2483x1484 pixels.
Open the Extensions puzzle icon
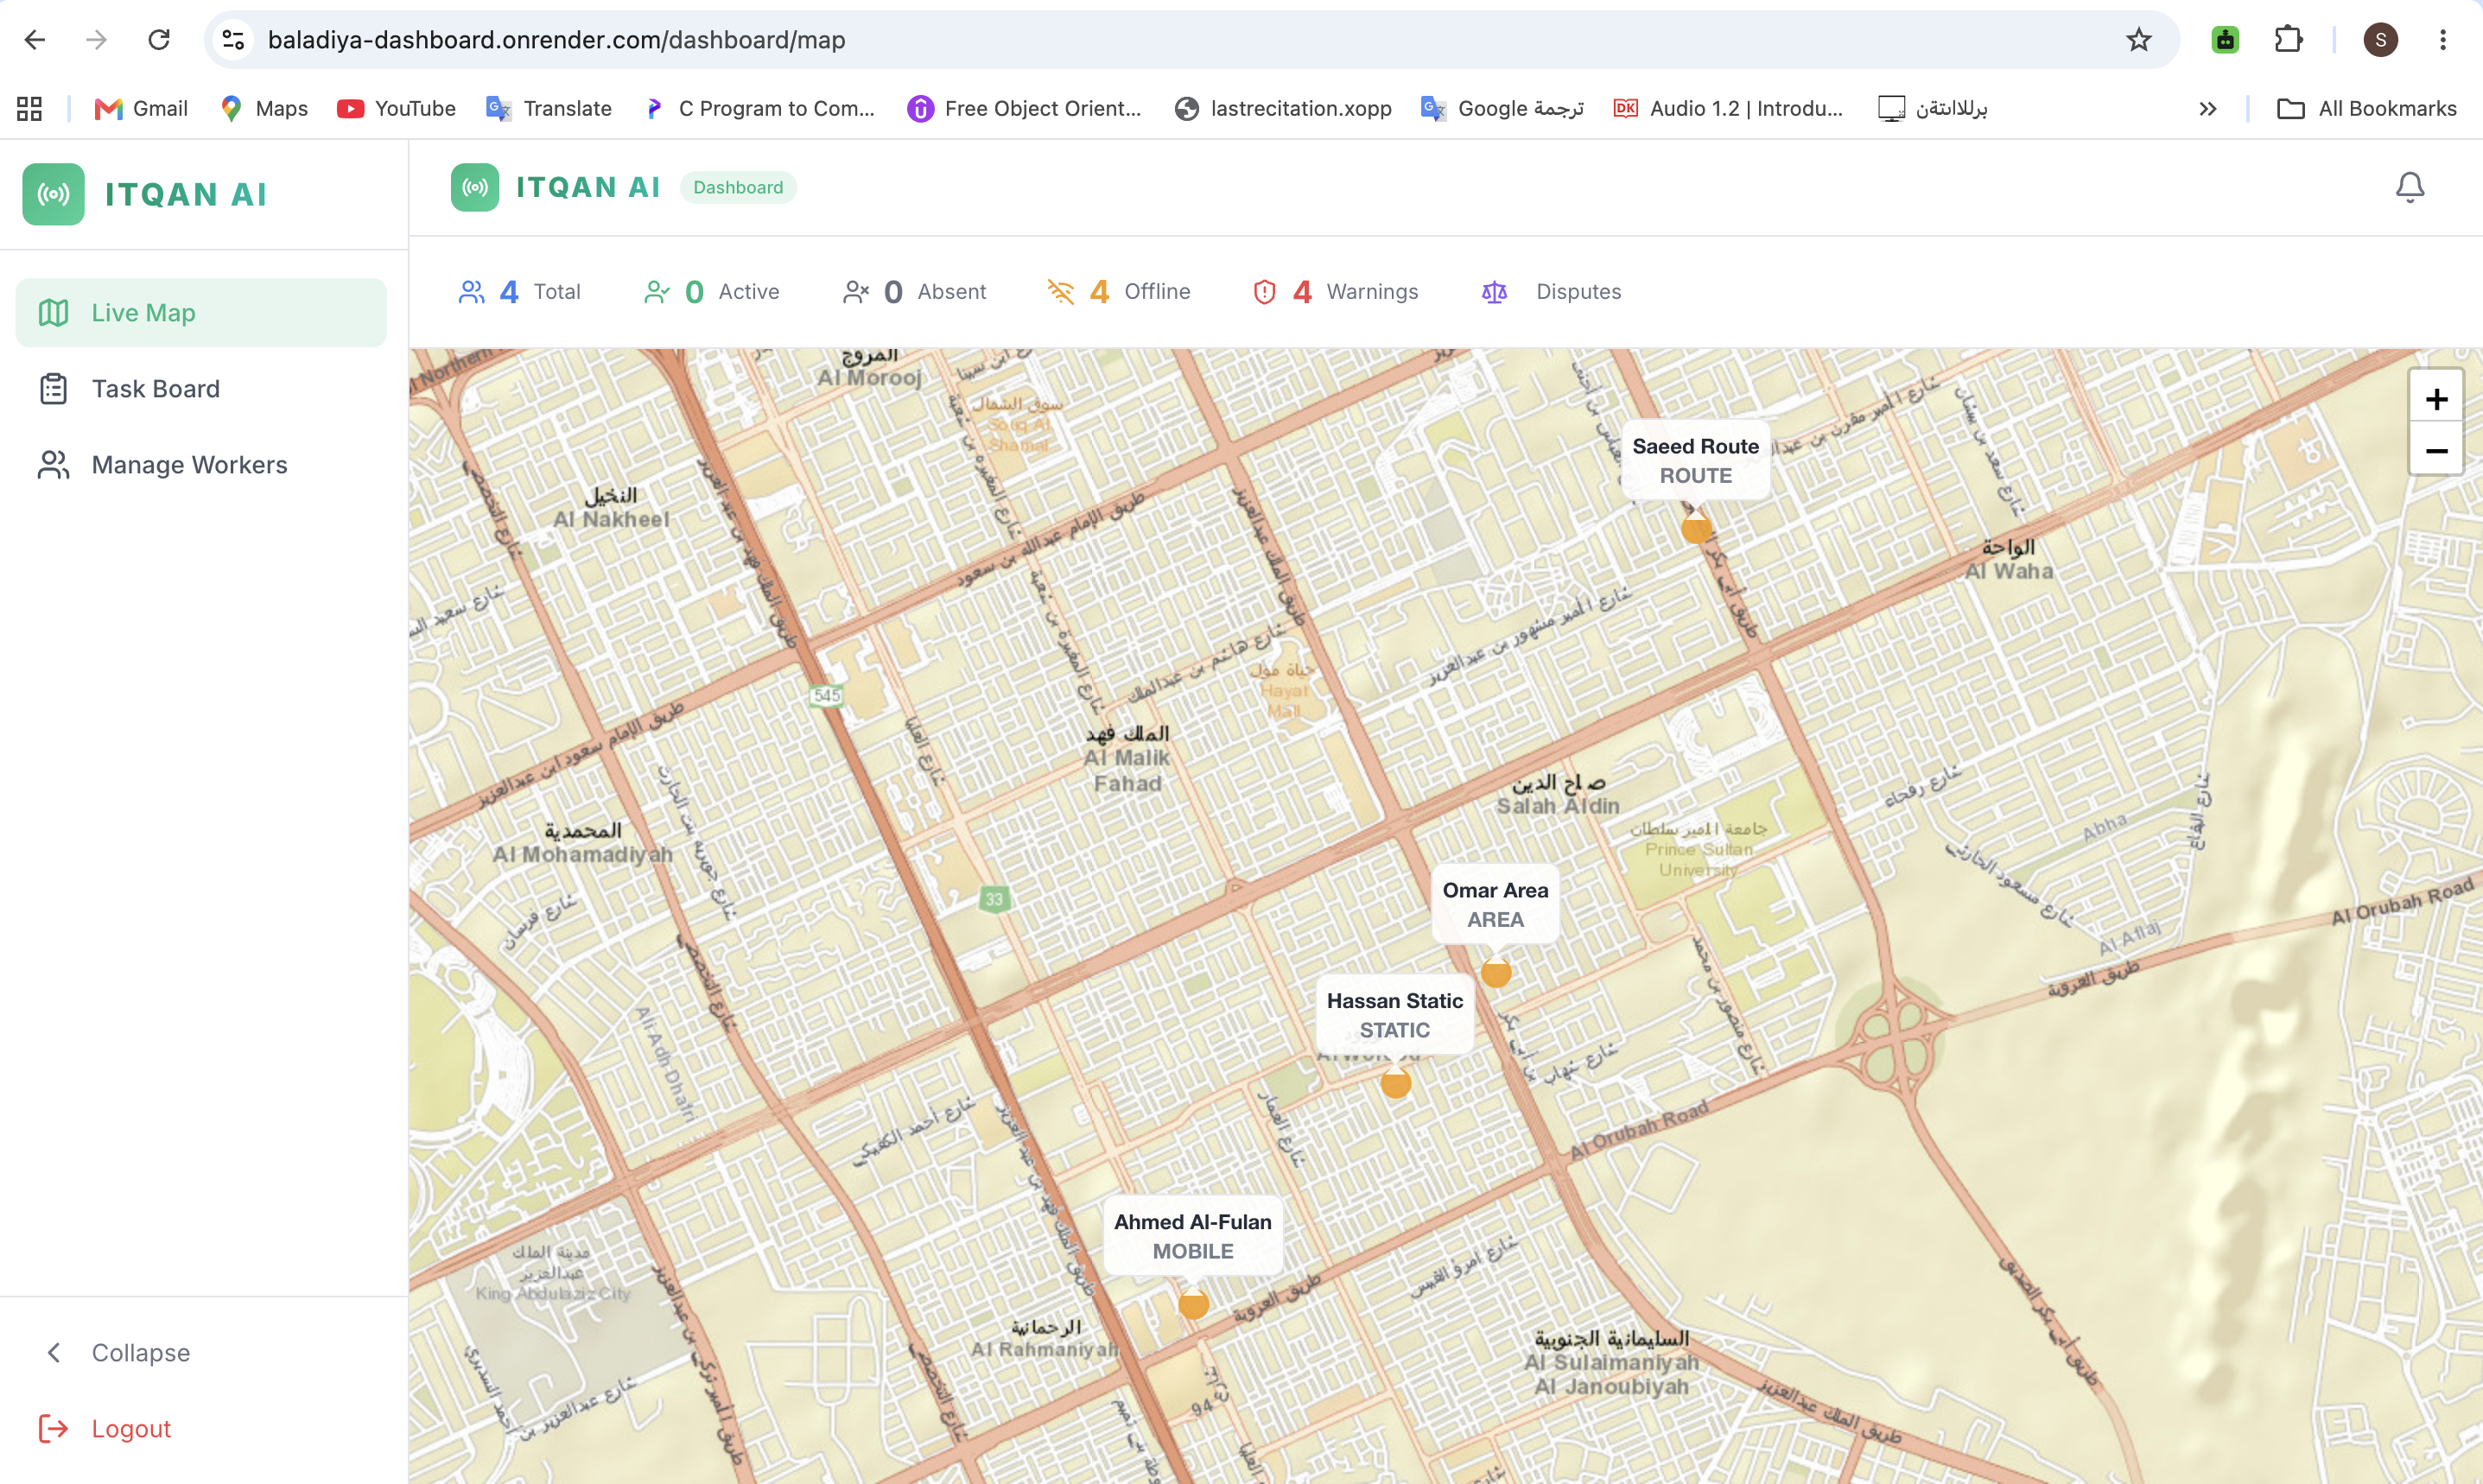pos(2288,40)
